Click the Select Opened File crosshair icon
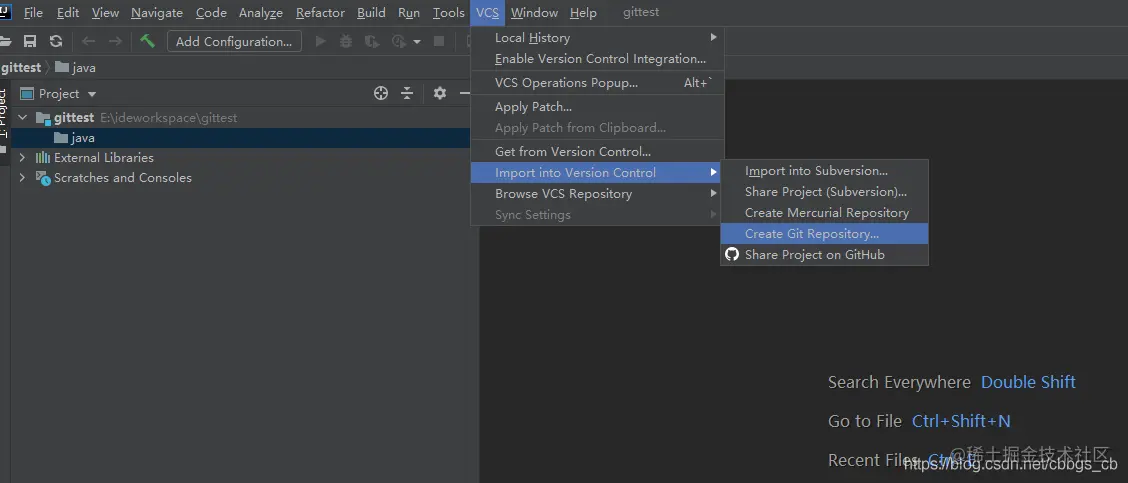1128x483 pixels. point(381,93)
